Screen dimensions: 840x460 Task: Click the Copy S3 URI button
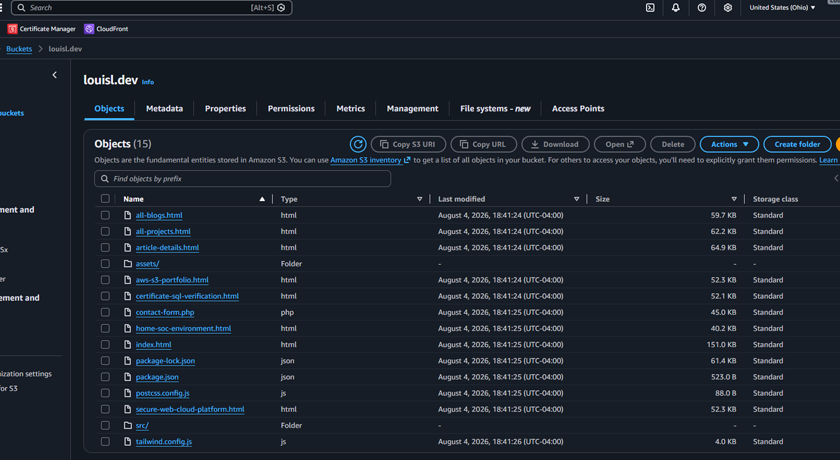pyautogui.click(x=408, y=144)
